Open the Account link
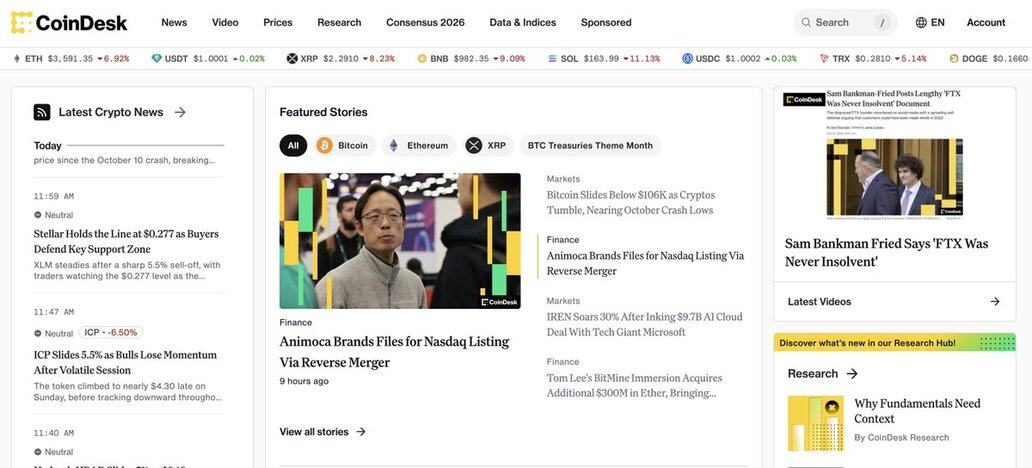The width and height of the screenshot is (1032, 468). [x=985, y=22]
